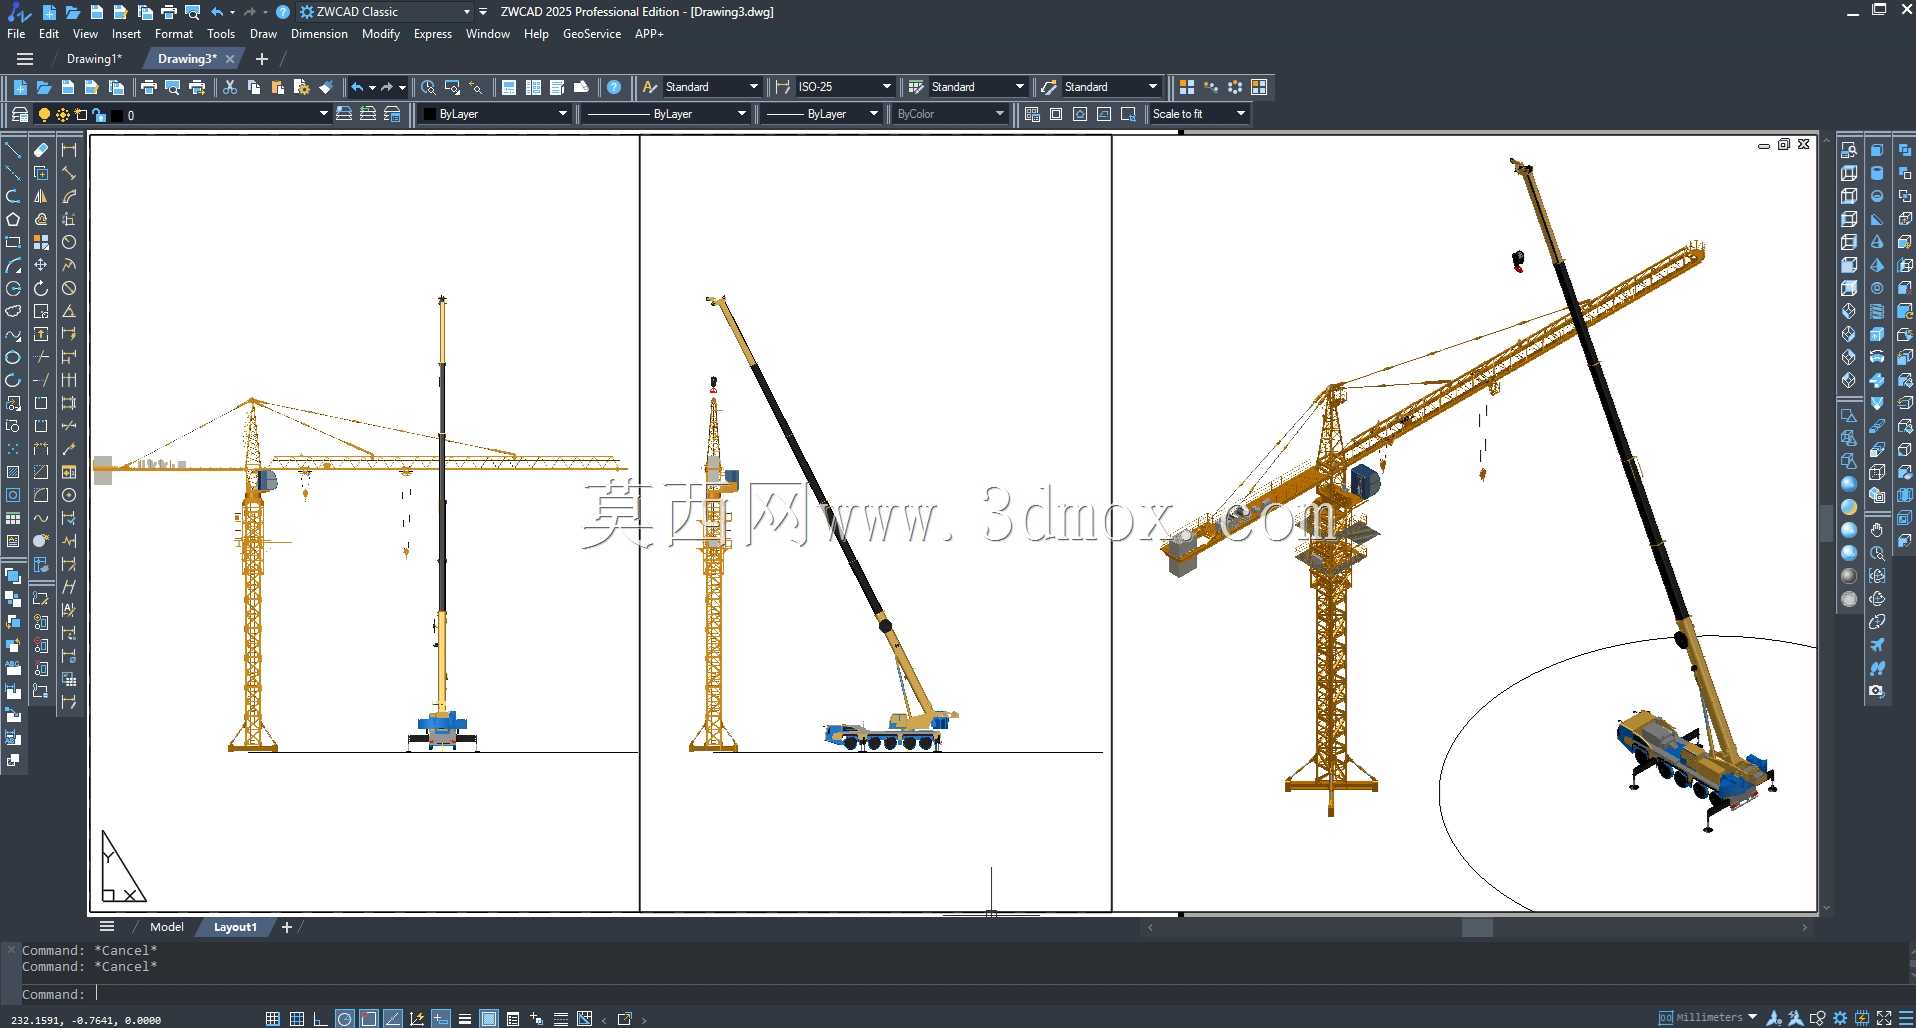
Task: Click the layer color black swatch
Action: click(x=116, y=115)
